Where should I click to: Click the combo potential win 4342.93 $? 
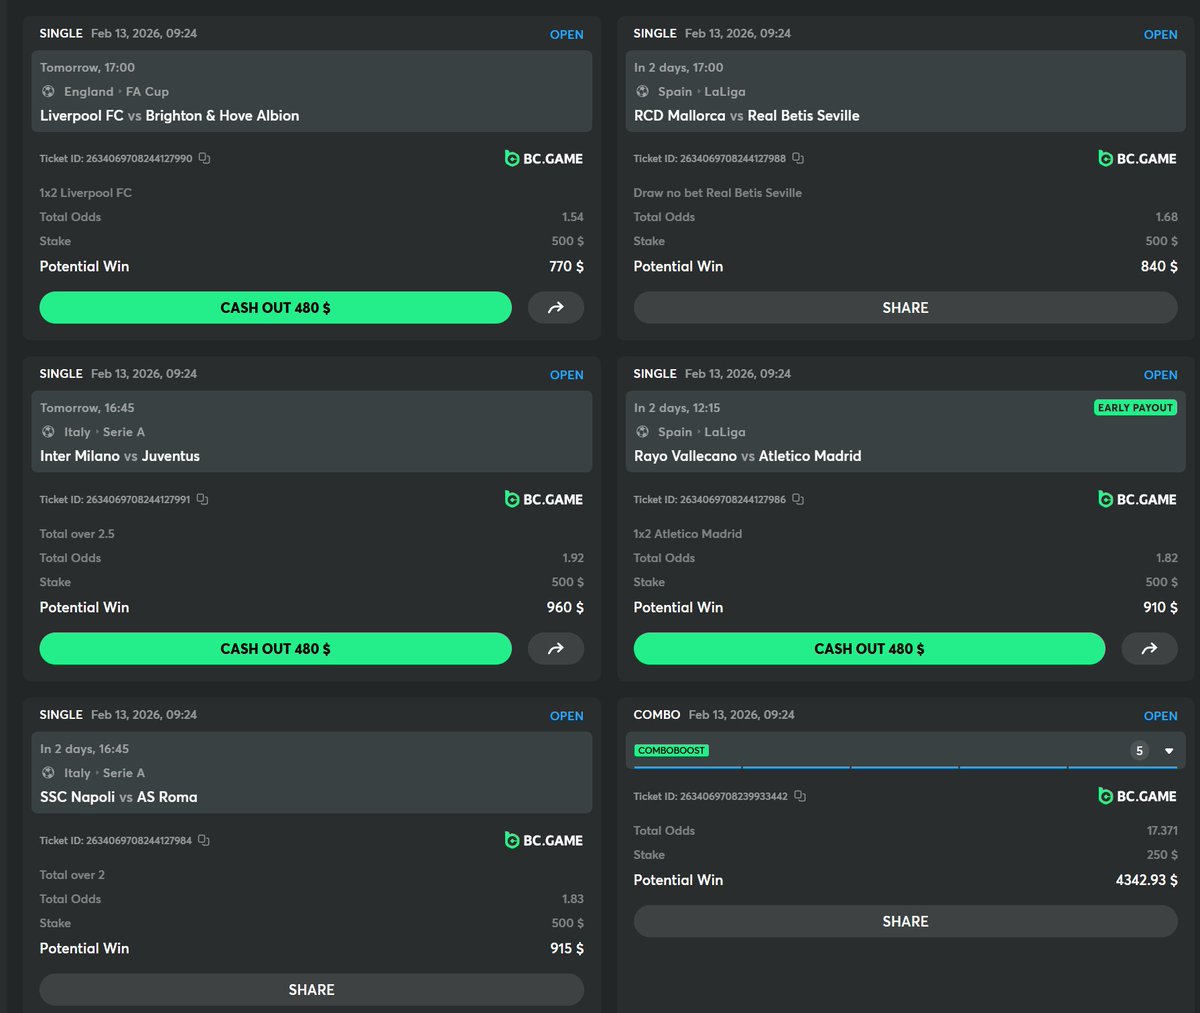[x=1147, y=880]
